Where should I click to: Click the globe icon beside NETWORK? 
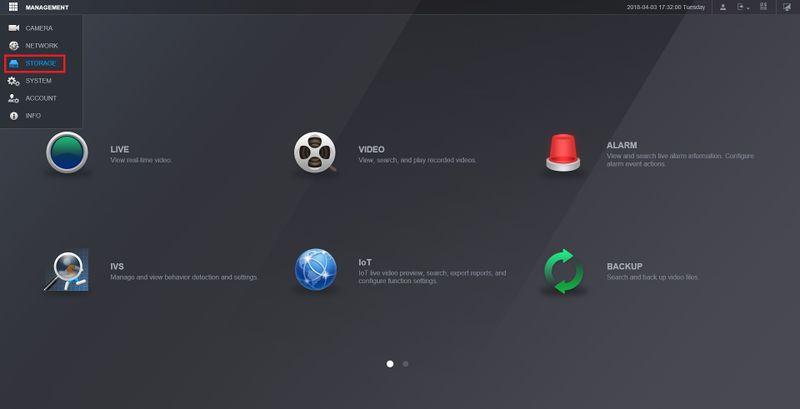tap(14, 45)
